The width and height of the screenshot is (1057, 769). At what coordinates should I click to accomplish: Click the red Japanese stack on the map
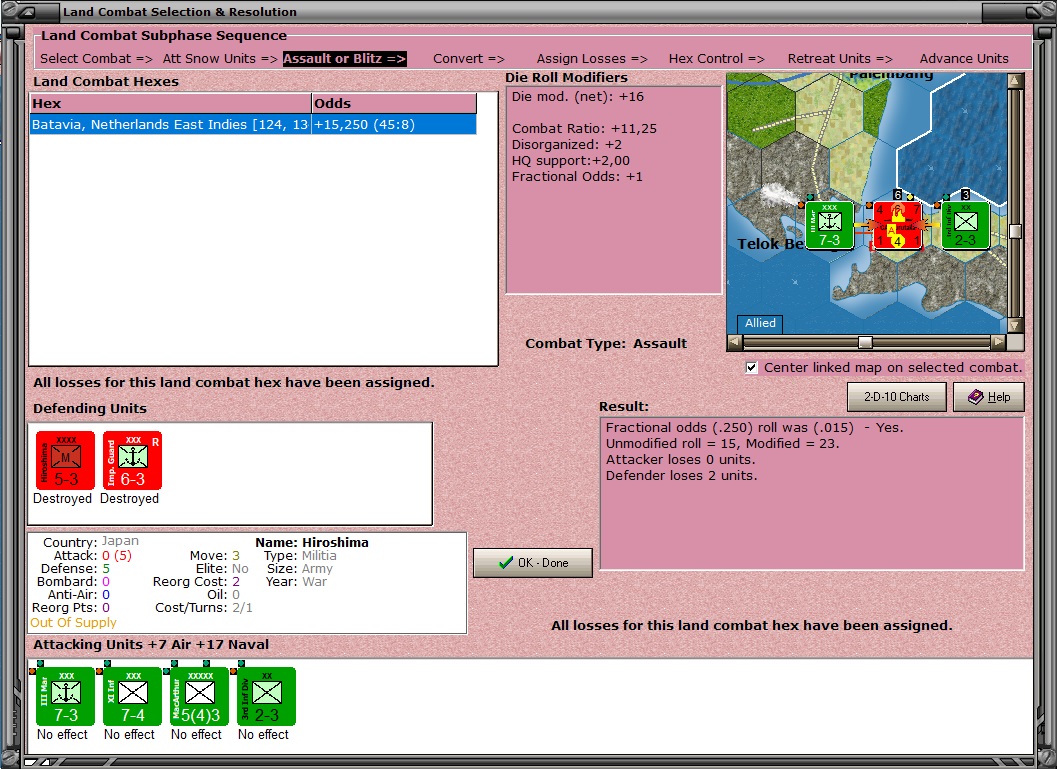click(897, 226)
